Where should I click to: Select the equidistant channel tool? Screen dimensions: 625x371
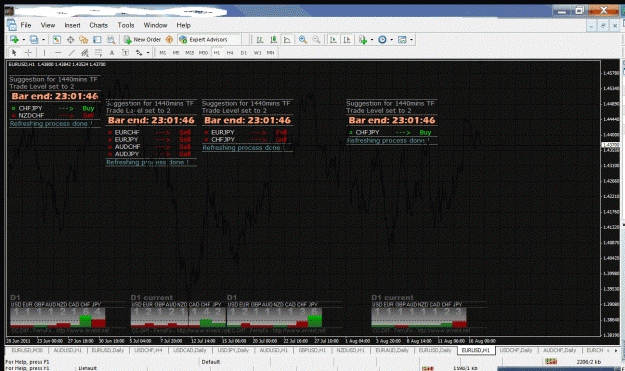(85, 53)
